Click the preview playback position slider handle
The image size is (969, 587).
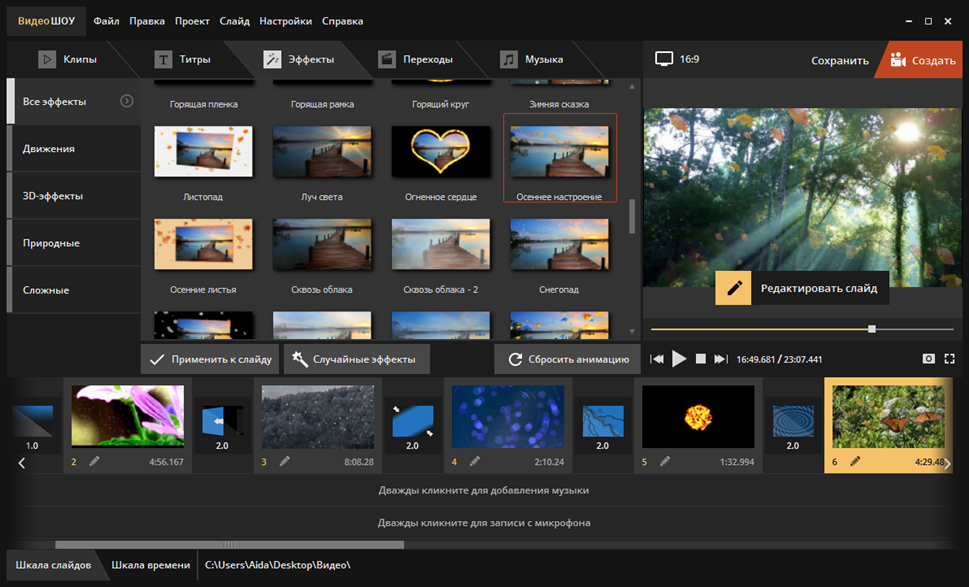point(872,328)
